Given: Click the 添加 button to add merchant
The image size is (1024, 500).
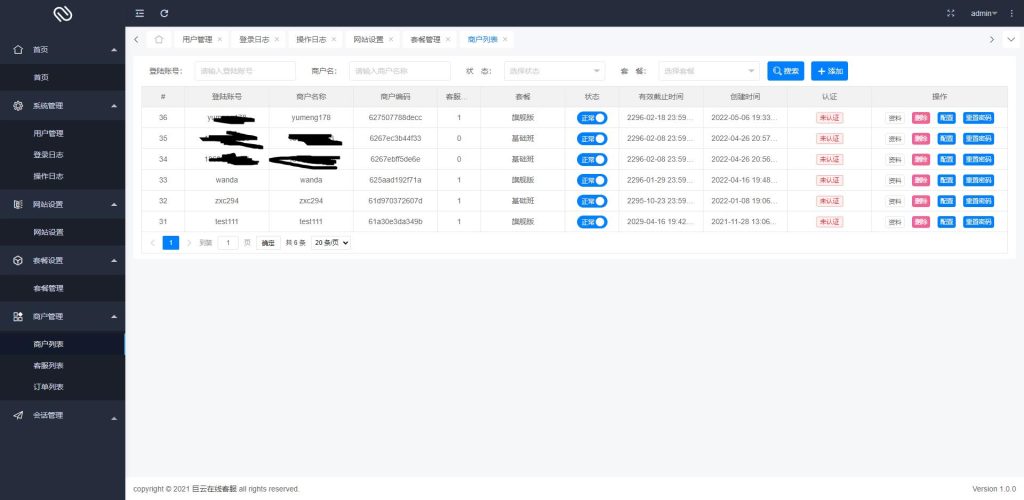Looking at the screenshot, I should pyautogui.click(x=829, y=71).
